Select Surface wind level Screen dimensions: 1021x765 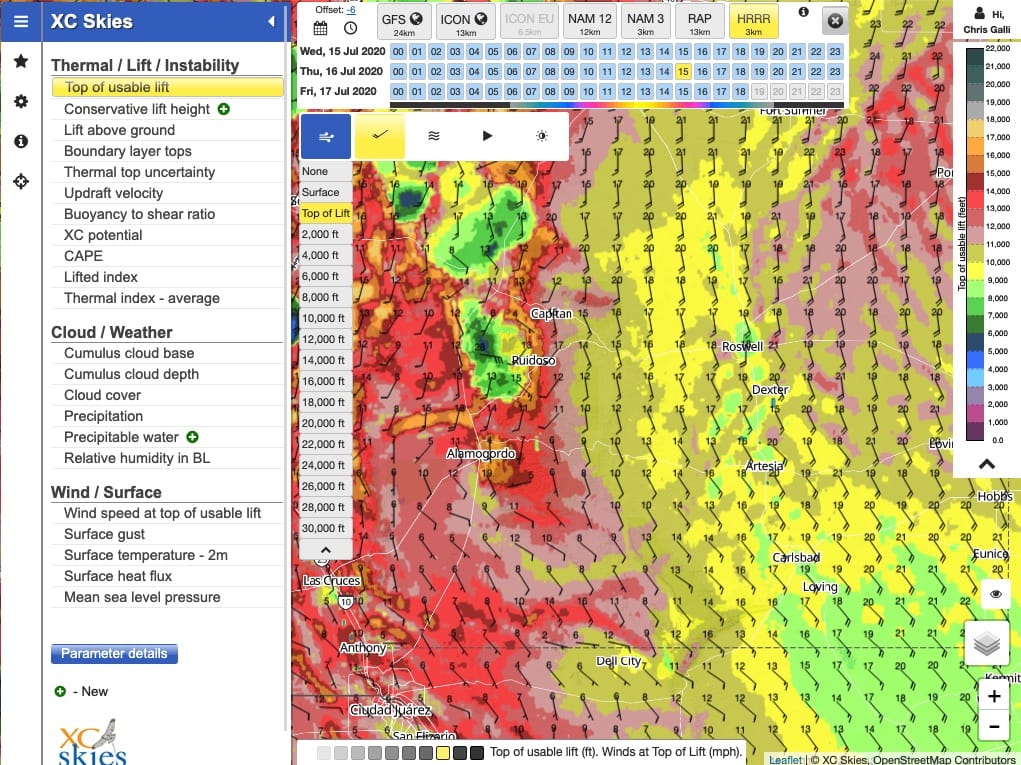coord(326,192)
